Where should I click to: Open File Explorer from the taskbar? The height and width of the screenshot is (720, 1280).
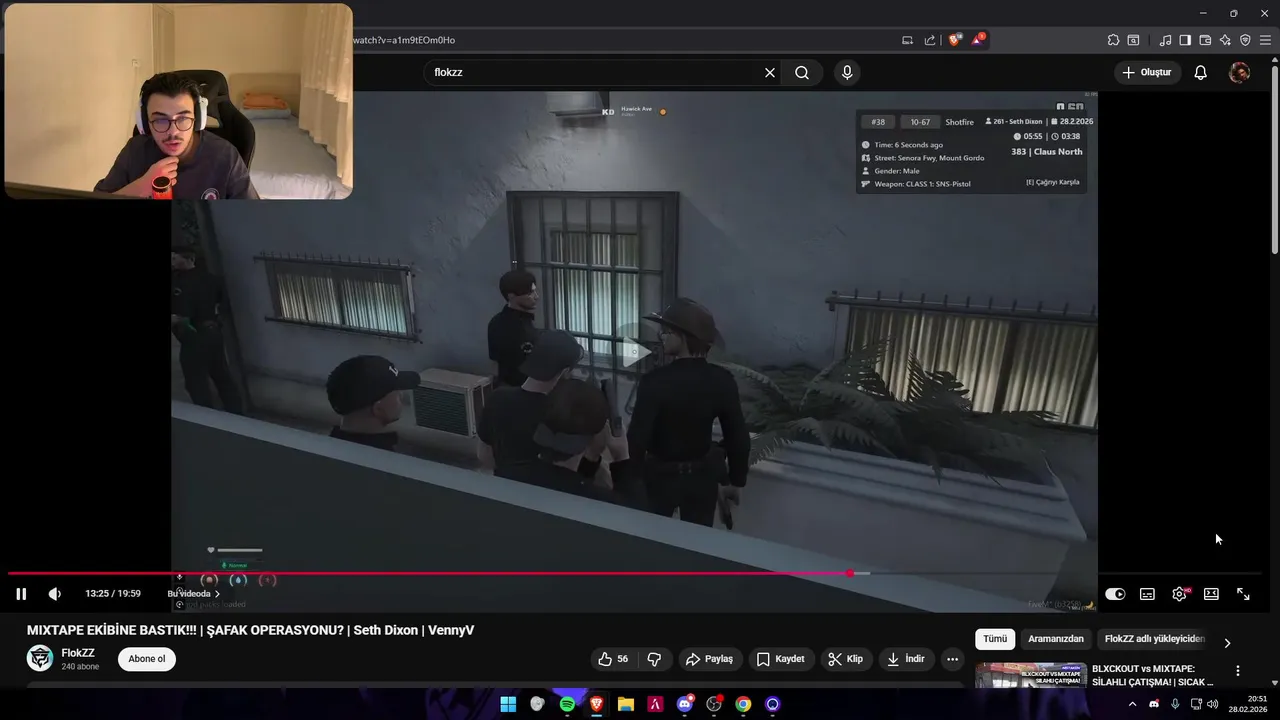[x=626, y=704]
